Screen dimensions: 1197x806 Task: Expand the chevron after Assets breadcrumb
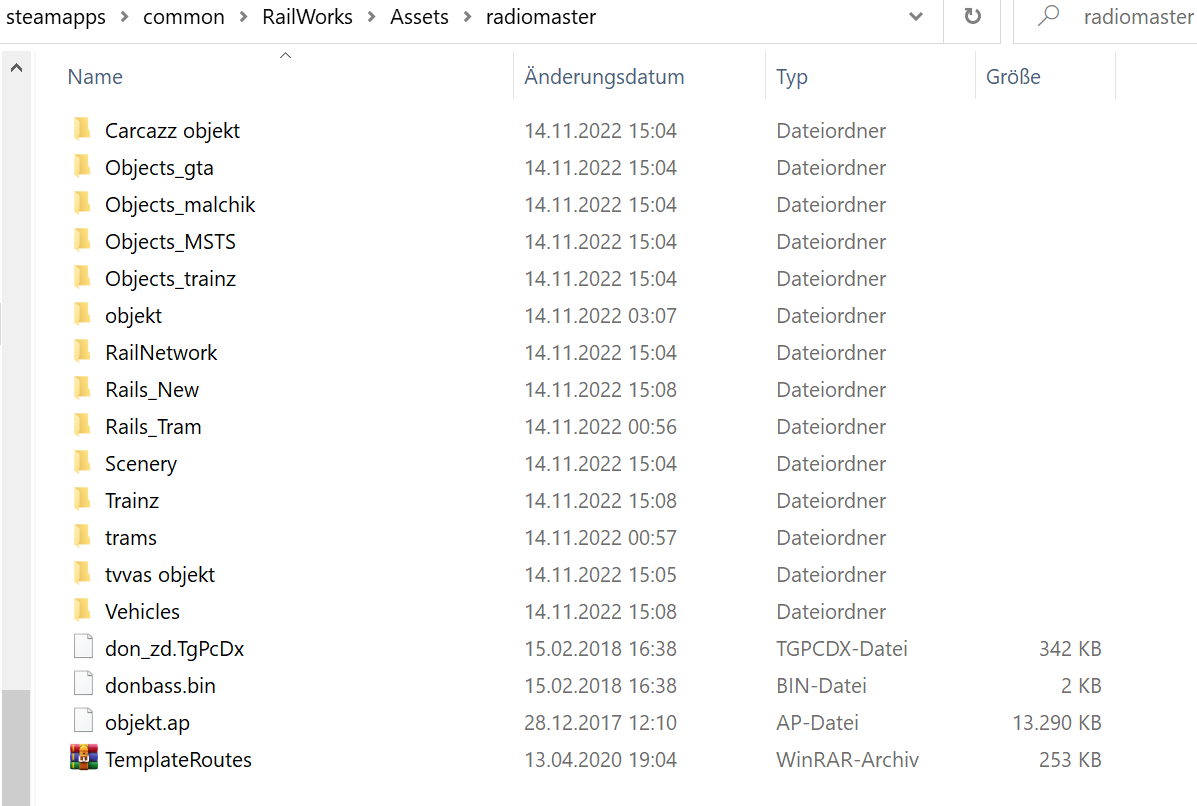(x=467, y=17)
